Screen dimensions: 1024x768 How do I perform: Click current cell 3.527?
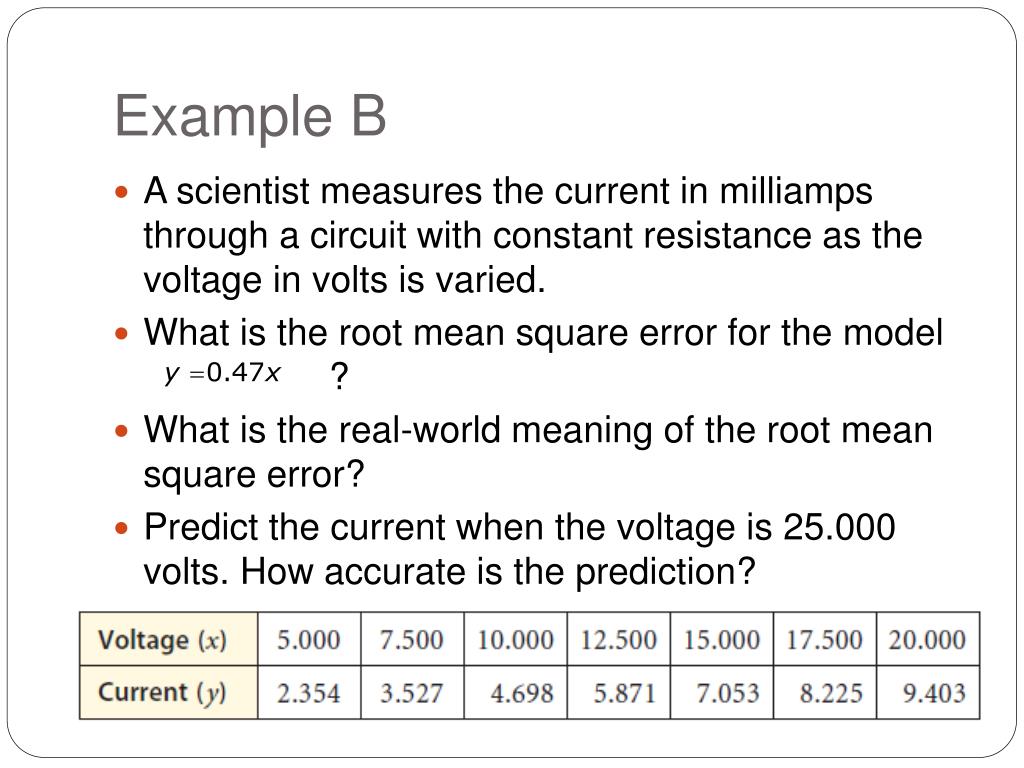pos(412,692)
